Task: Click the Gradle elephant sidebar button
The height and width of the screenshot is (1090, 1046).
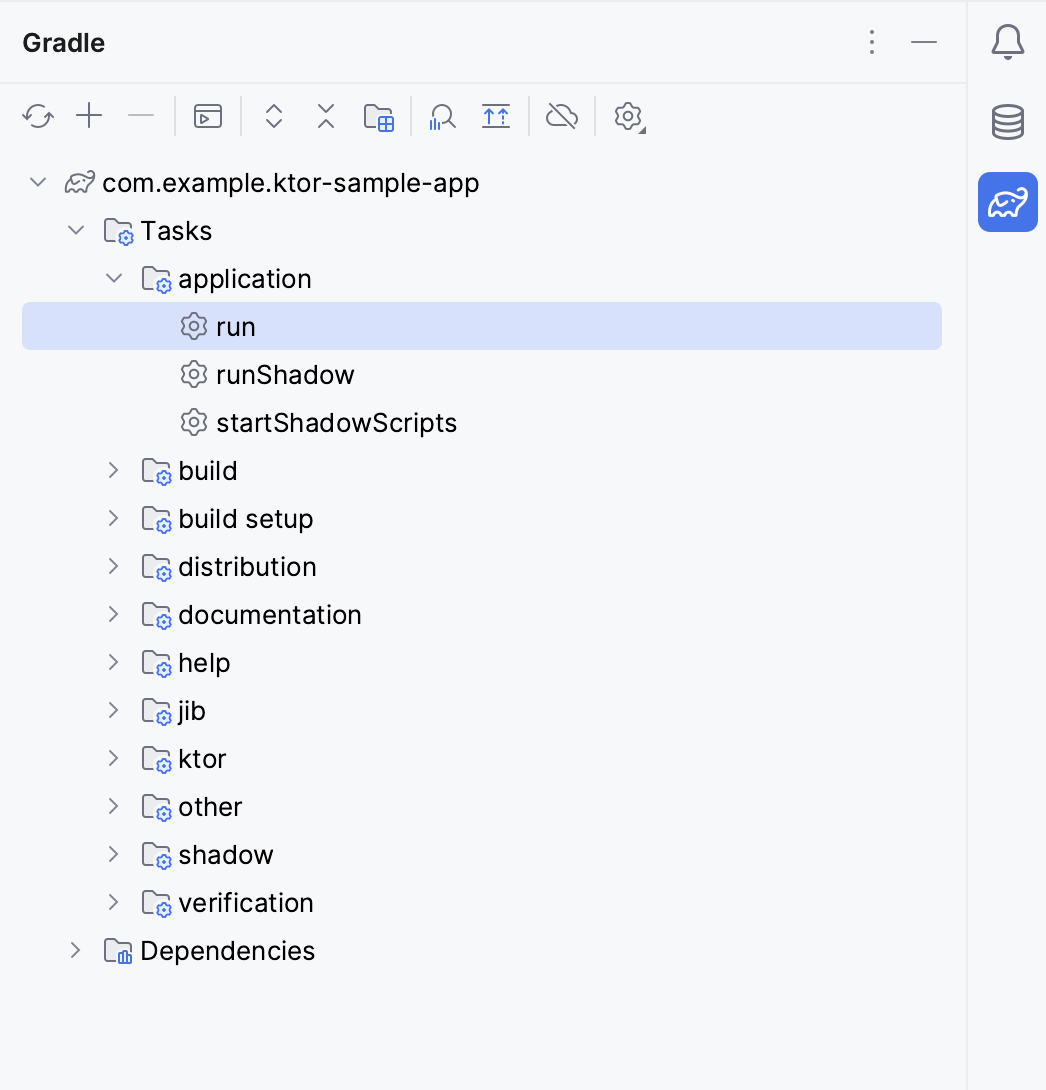Action: click(x=1008, y=202)
